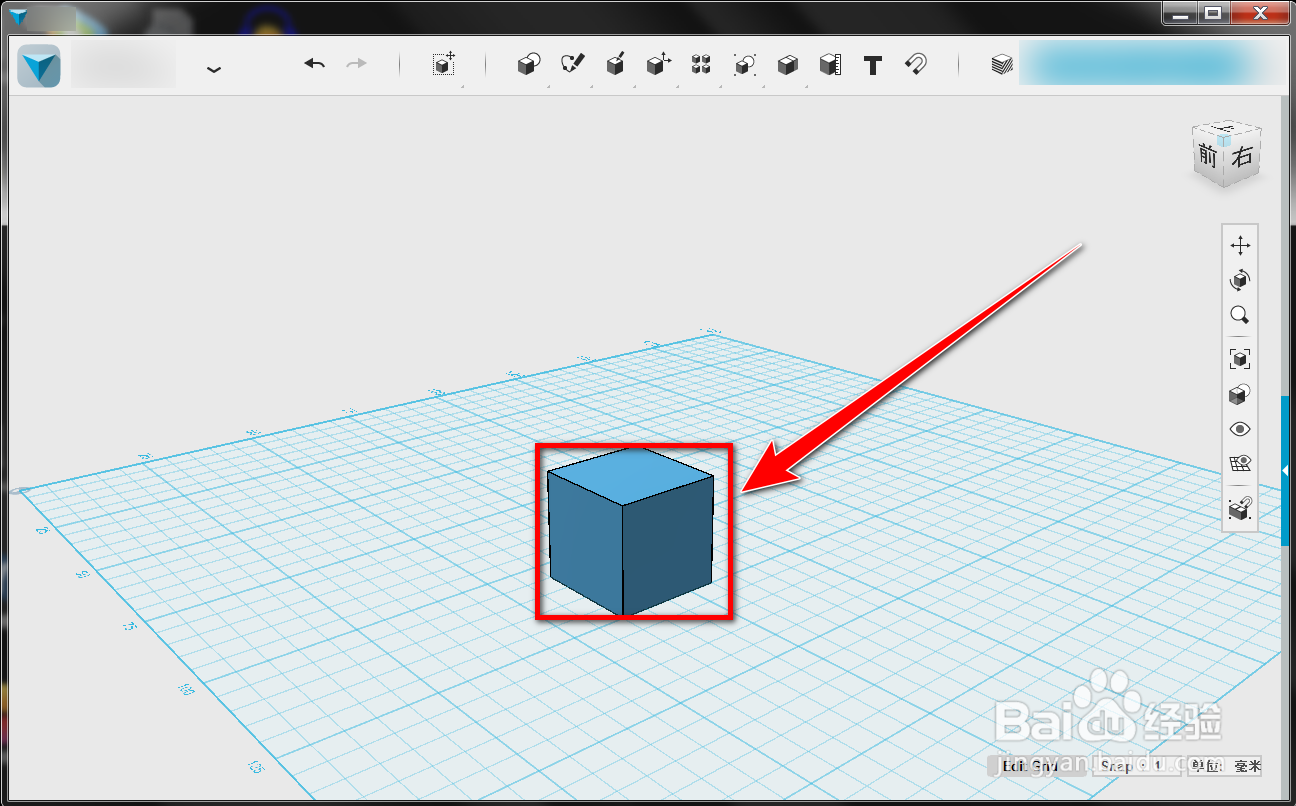This screenshot has height=806, width=1296.
Task: Expand the collapsed right side panel arrow
Action: 1285,470
